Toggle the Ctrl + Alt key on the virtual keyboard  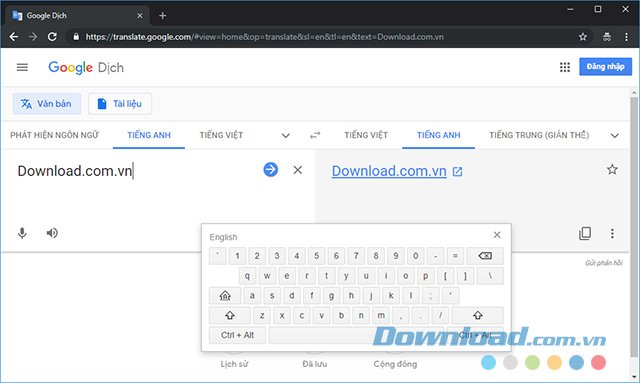[237, 335]
